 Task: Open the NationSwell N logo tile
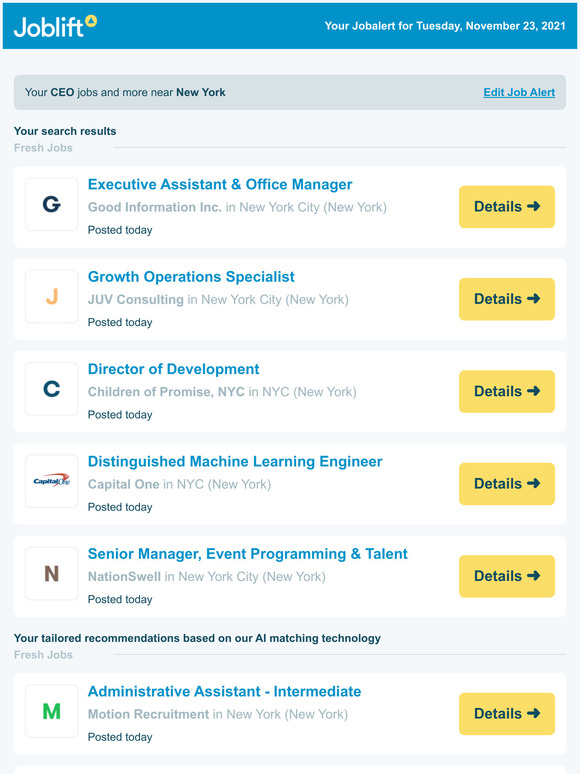click(x=52, y=573)
